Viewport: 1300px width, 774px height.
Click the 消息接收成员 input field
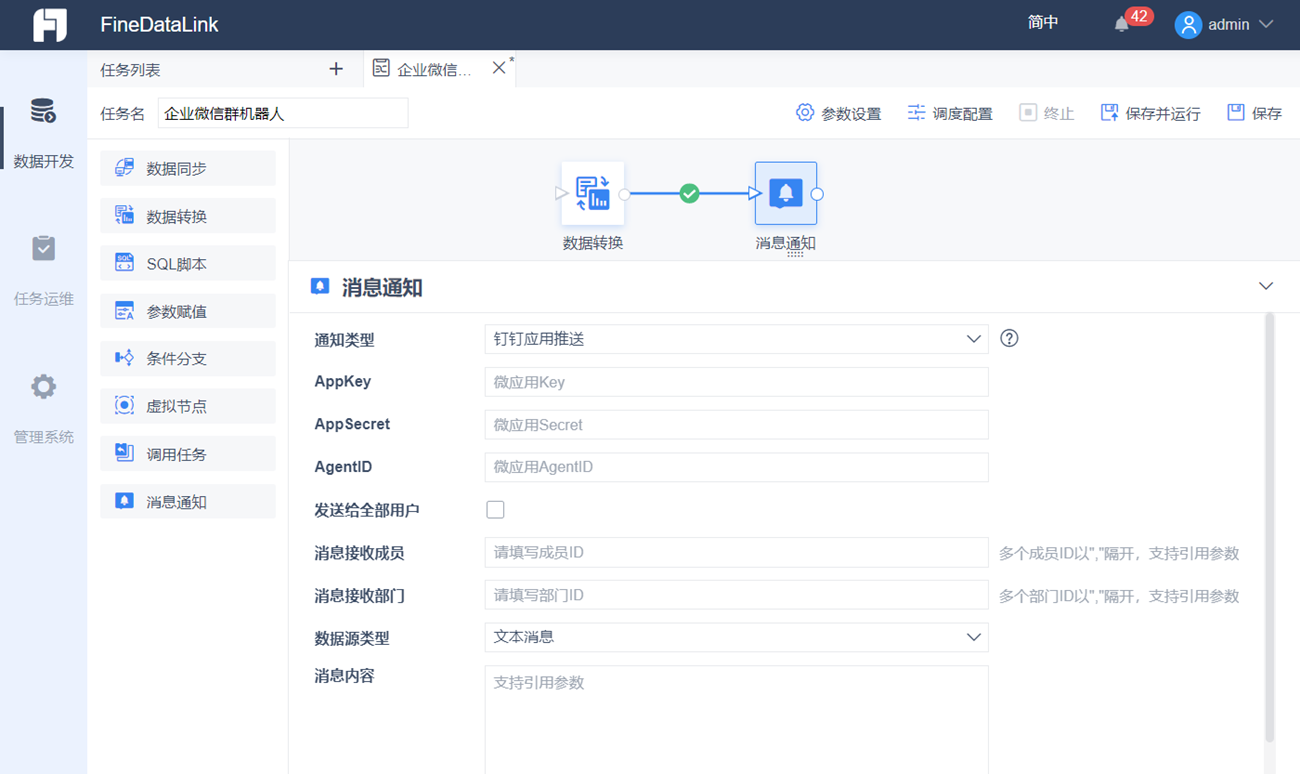click(x=736, y=553)
